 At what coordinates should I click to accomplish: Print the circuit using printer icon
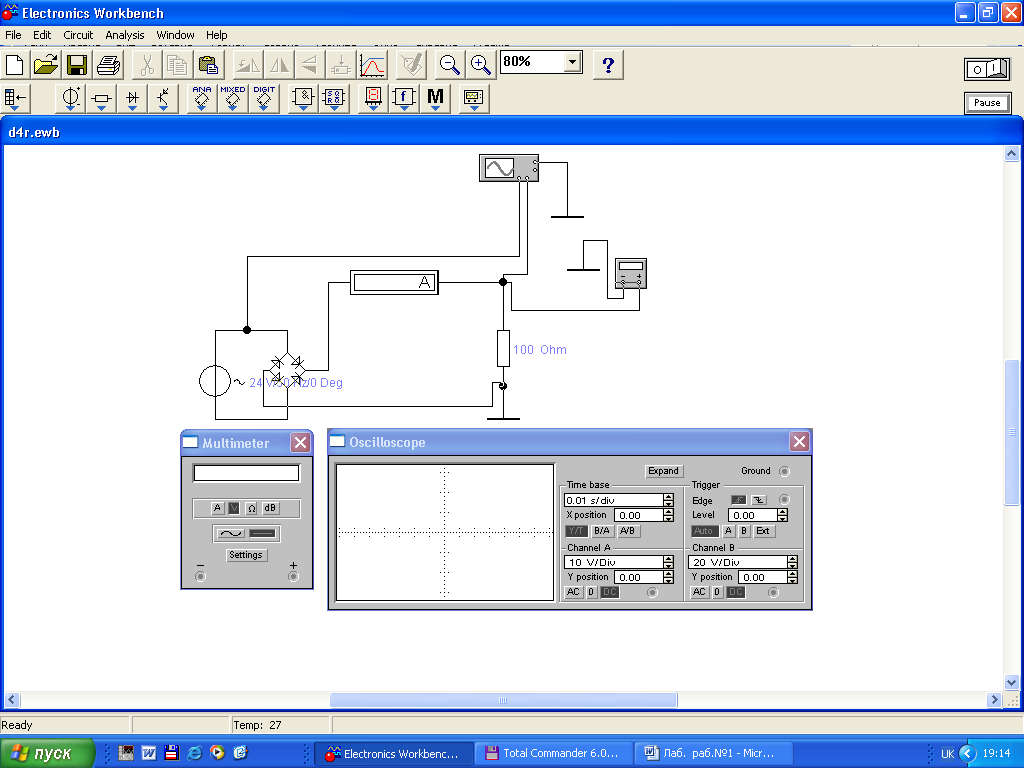(108, 65)
